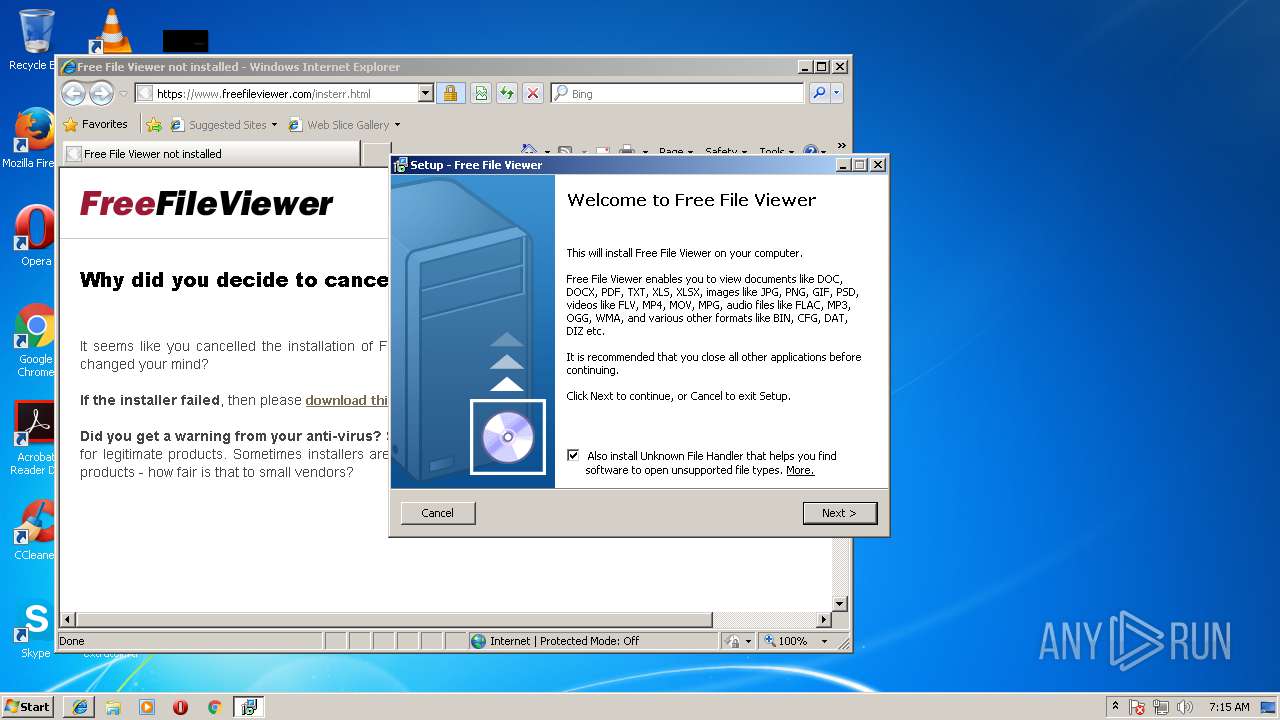Click horizontal scrollbar left arrow
Viewport: 1280px width, 720px height.
(68, 620)
